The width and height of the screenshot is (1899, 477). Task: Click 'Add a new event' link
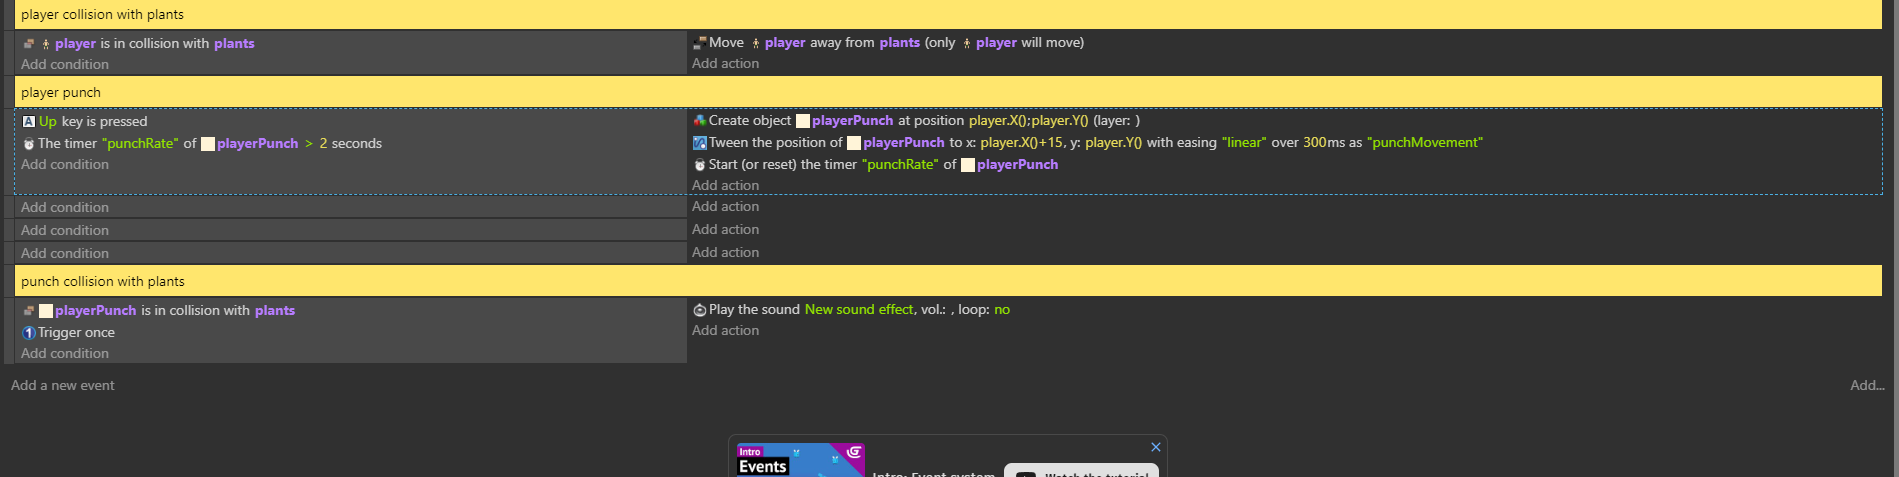[x=63, y=385]
